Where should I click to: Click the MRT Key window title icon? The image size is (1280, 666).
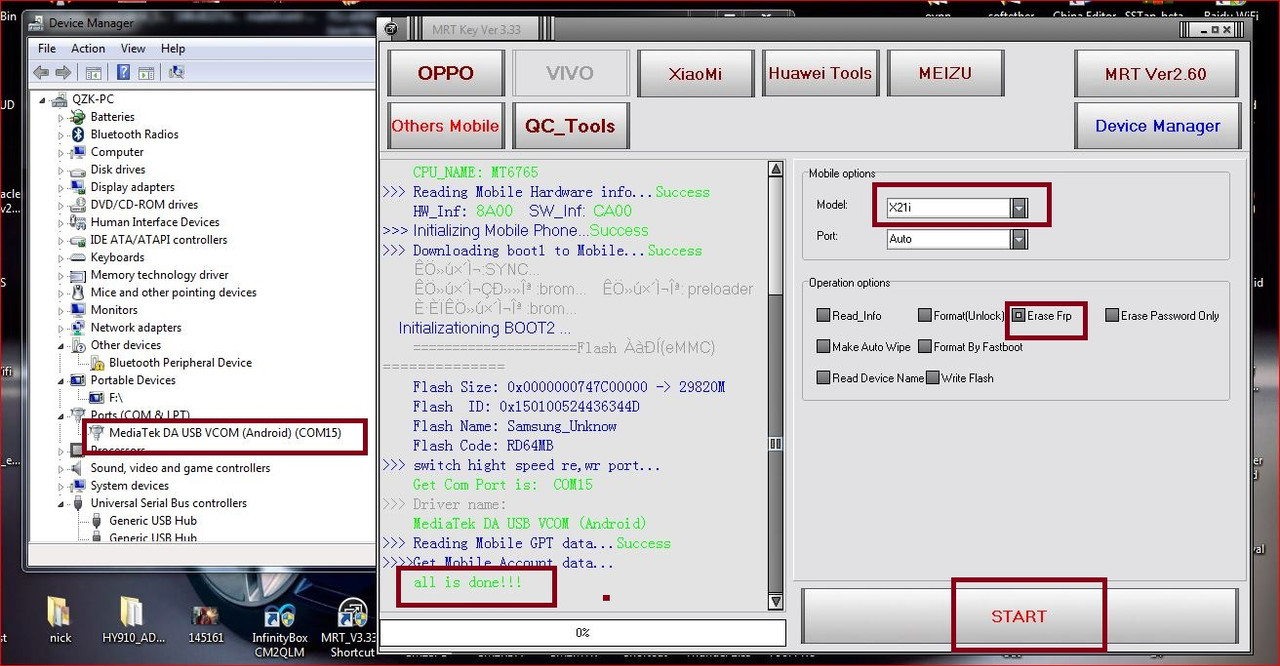pos(390,29)
